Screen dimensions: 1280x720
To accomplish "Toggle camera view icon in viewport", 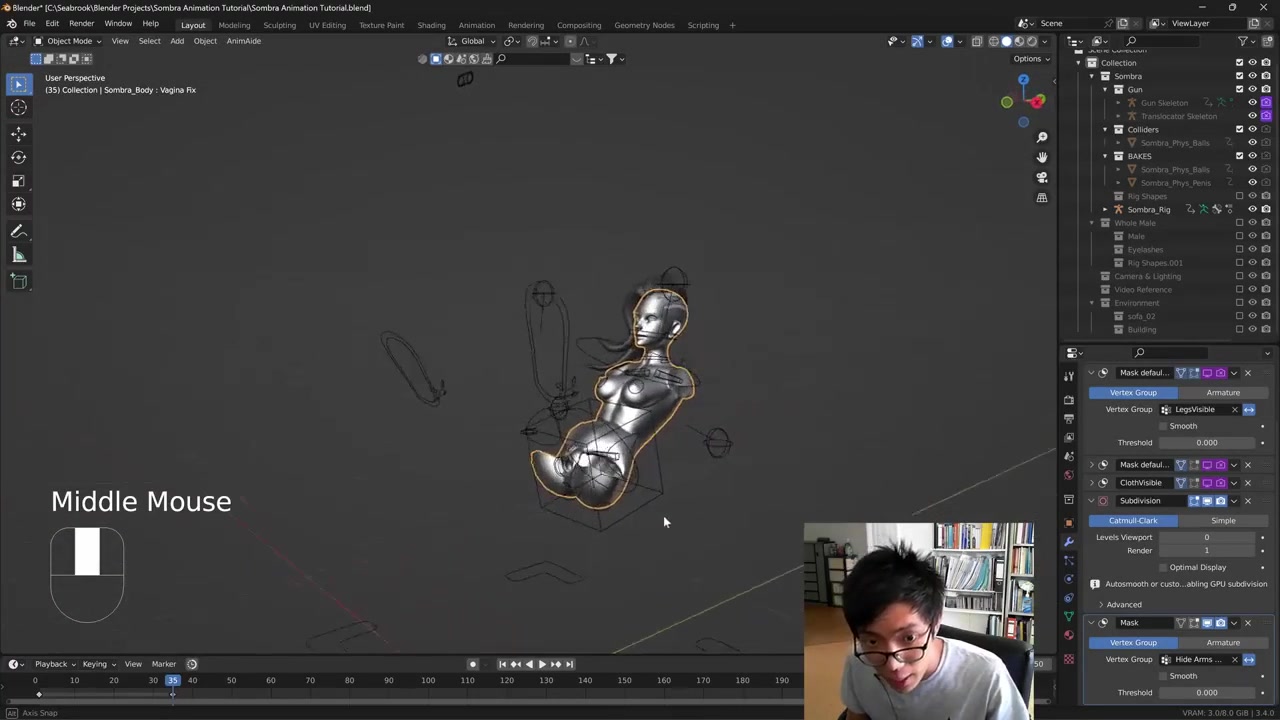I will pyautogui.click(x=1042, y=177).
